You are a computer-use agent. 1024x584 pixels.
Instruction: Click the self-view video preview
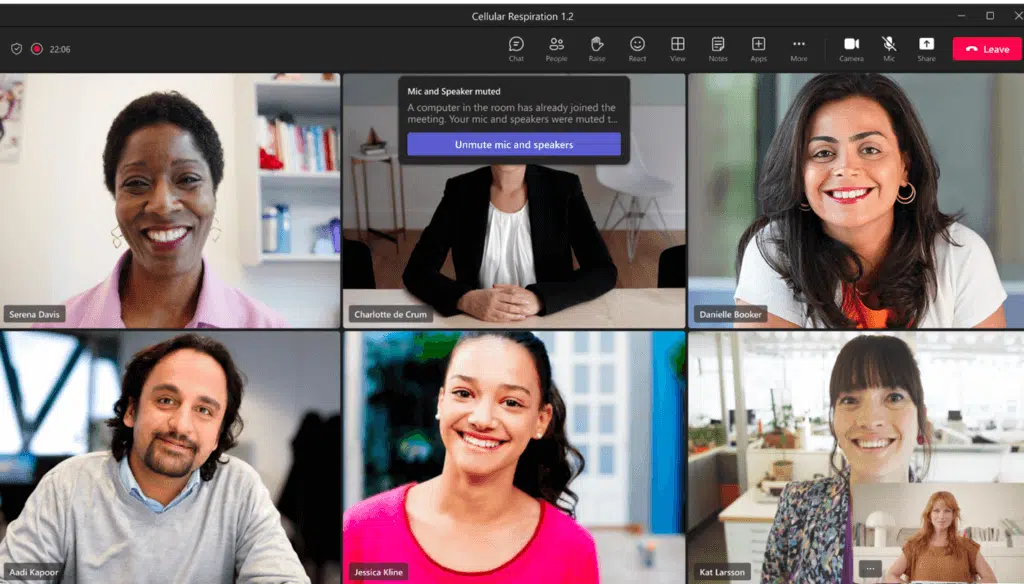pos(939,532)
